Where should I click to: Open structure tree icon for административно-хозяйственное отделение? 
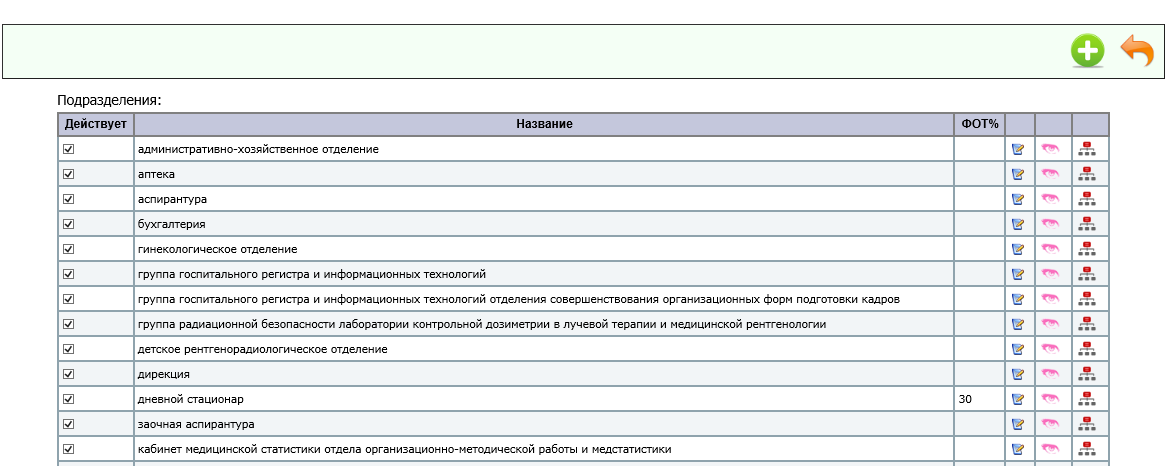click(x=1087, y=149)
